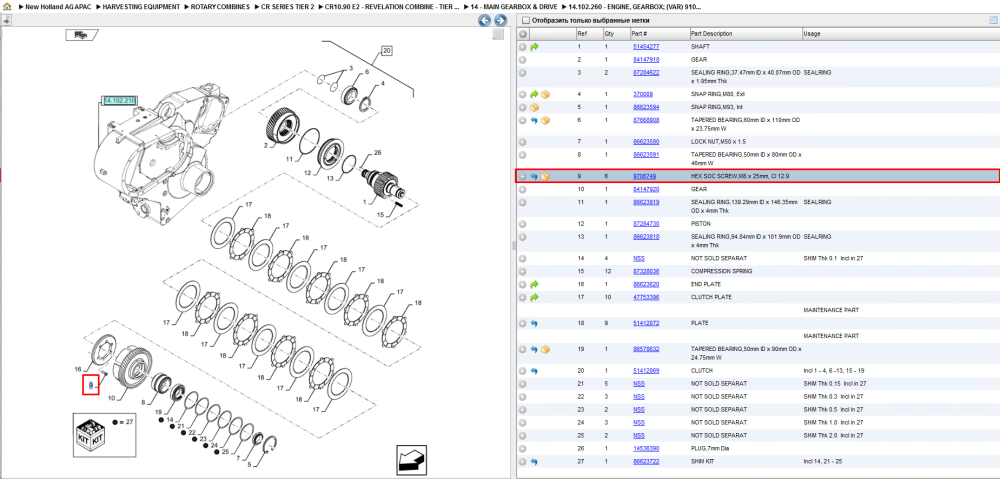Viewport: 1000px width, 479px height.
Task: Click green arrow icon on SNAP RING M80 row
Action: (534, 94)
